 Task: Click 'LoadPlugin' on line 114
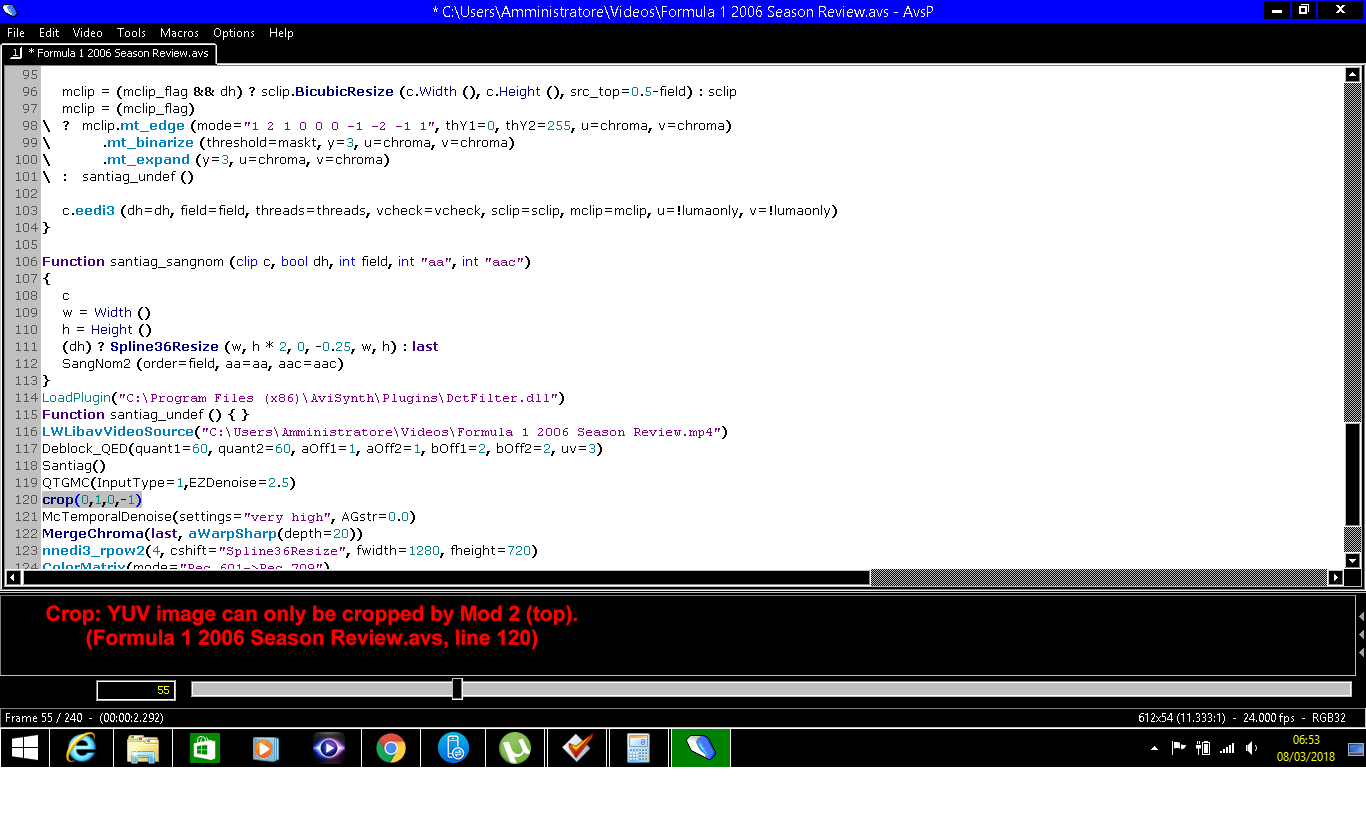(x=76, y=398)
